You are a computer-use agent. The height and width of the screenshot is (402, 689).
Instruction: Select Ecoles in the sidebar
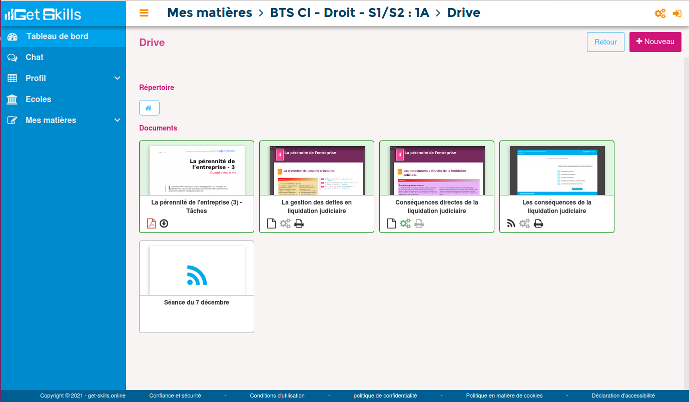[x=38, y=99]
